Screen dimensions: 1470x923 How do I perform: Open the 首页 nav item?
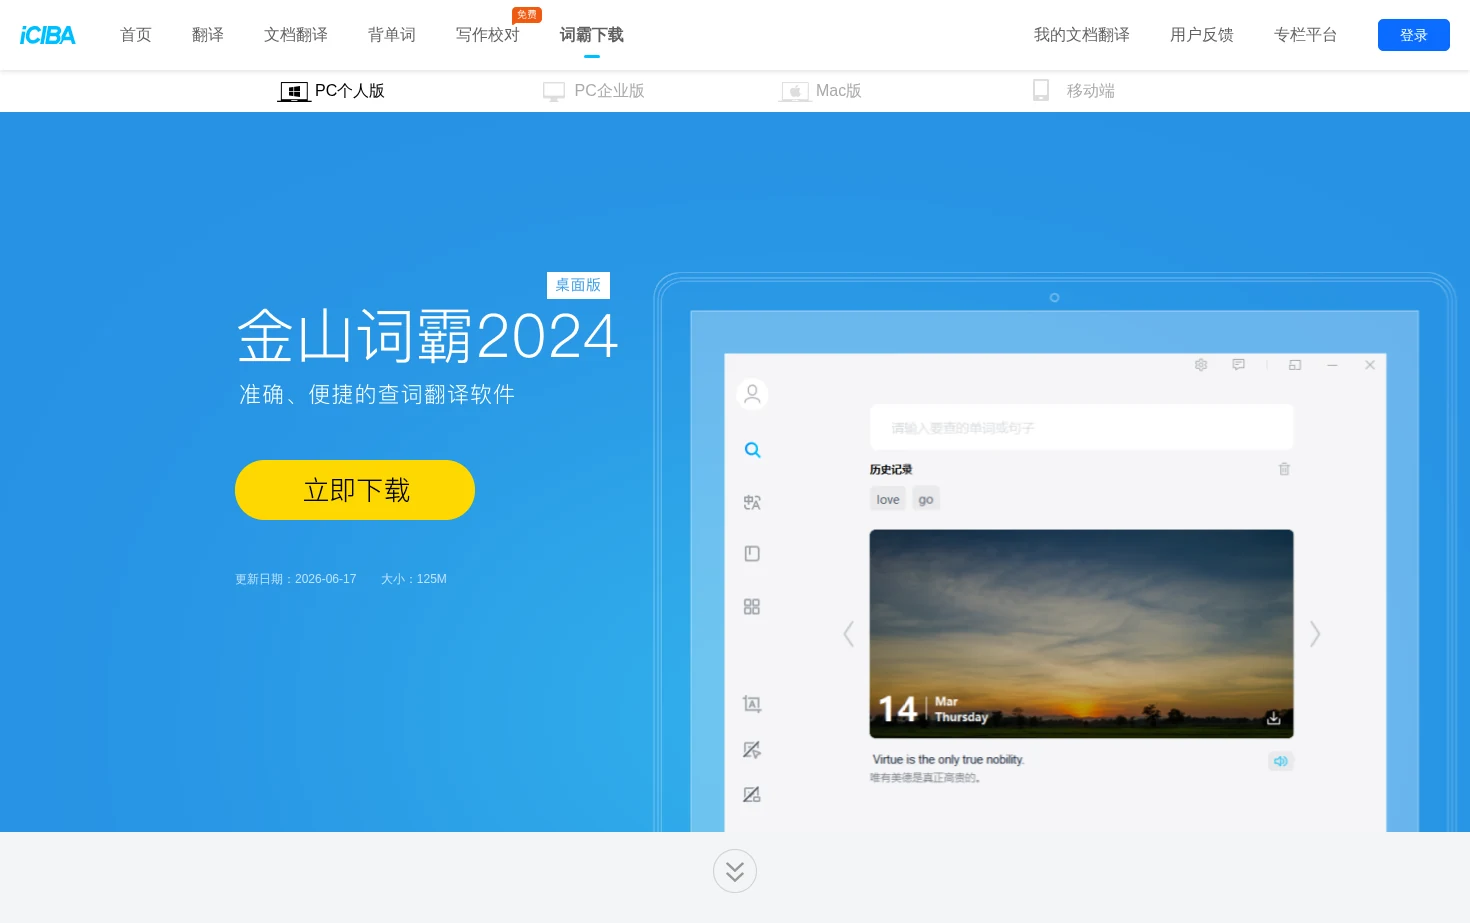point(136,35)
